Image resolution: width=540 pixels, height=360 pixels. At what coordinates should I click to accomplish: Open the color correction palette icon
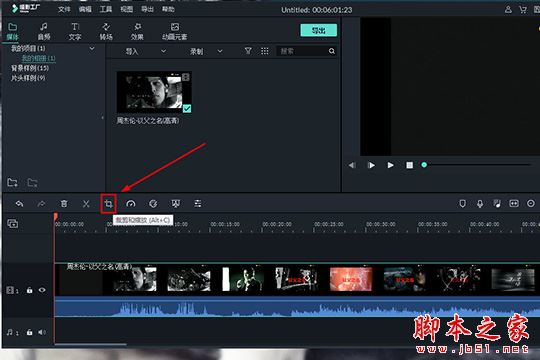pyautogui.click(x=153, y=204)
